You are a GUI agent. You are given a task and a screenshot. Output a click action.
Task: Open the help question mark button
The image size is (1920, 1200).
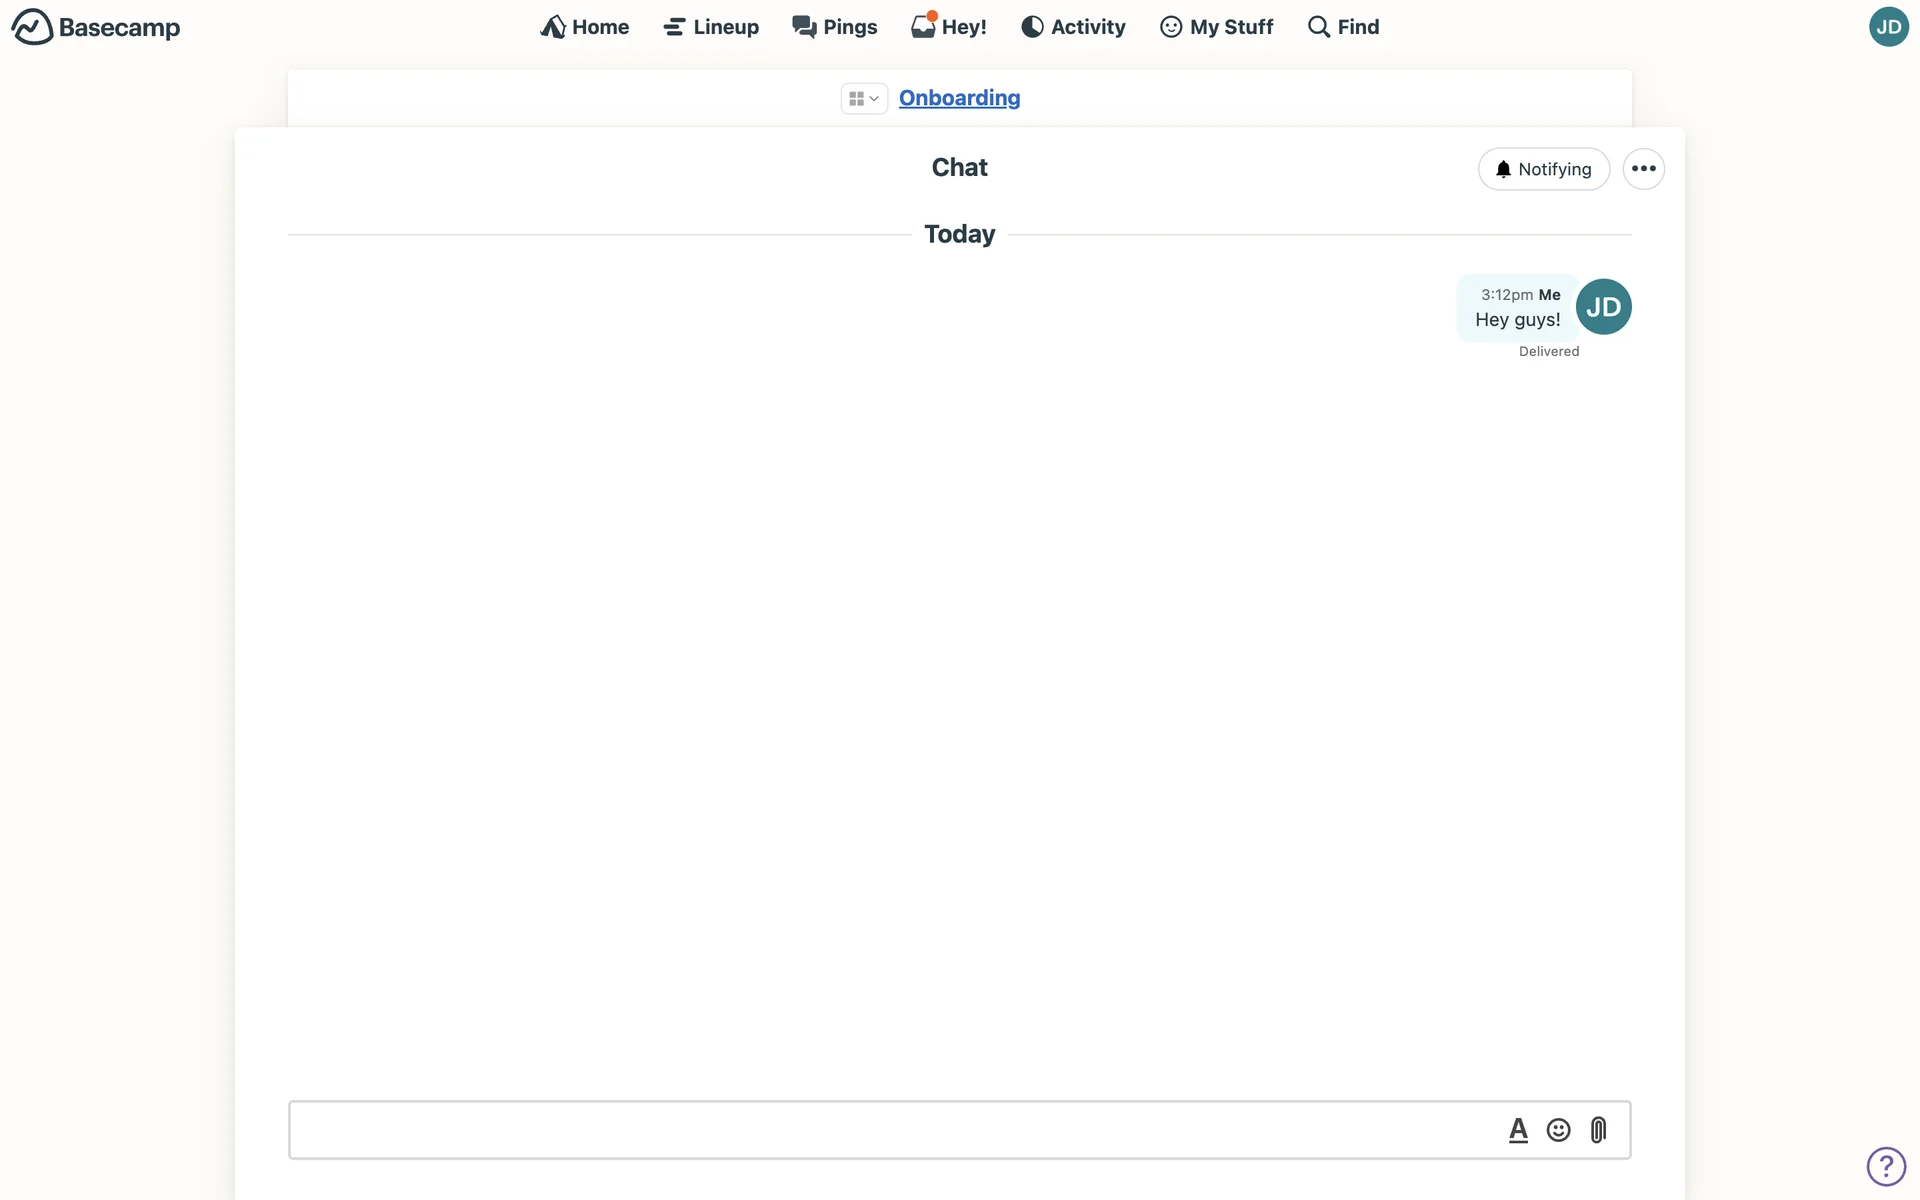1886,1166
